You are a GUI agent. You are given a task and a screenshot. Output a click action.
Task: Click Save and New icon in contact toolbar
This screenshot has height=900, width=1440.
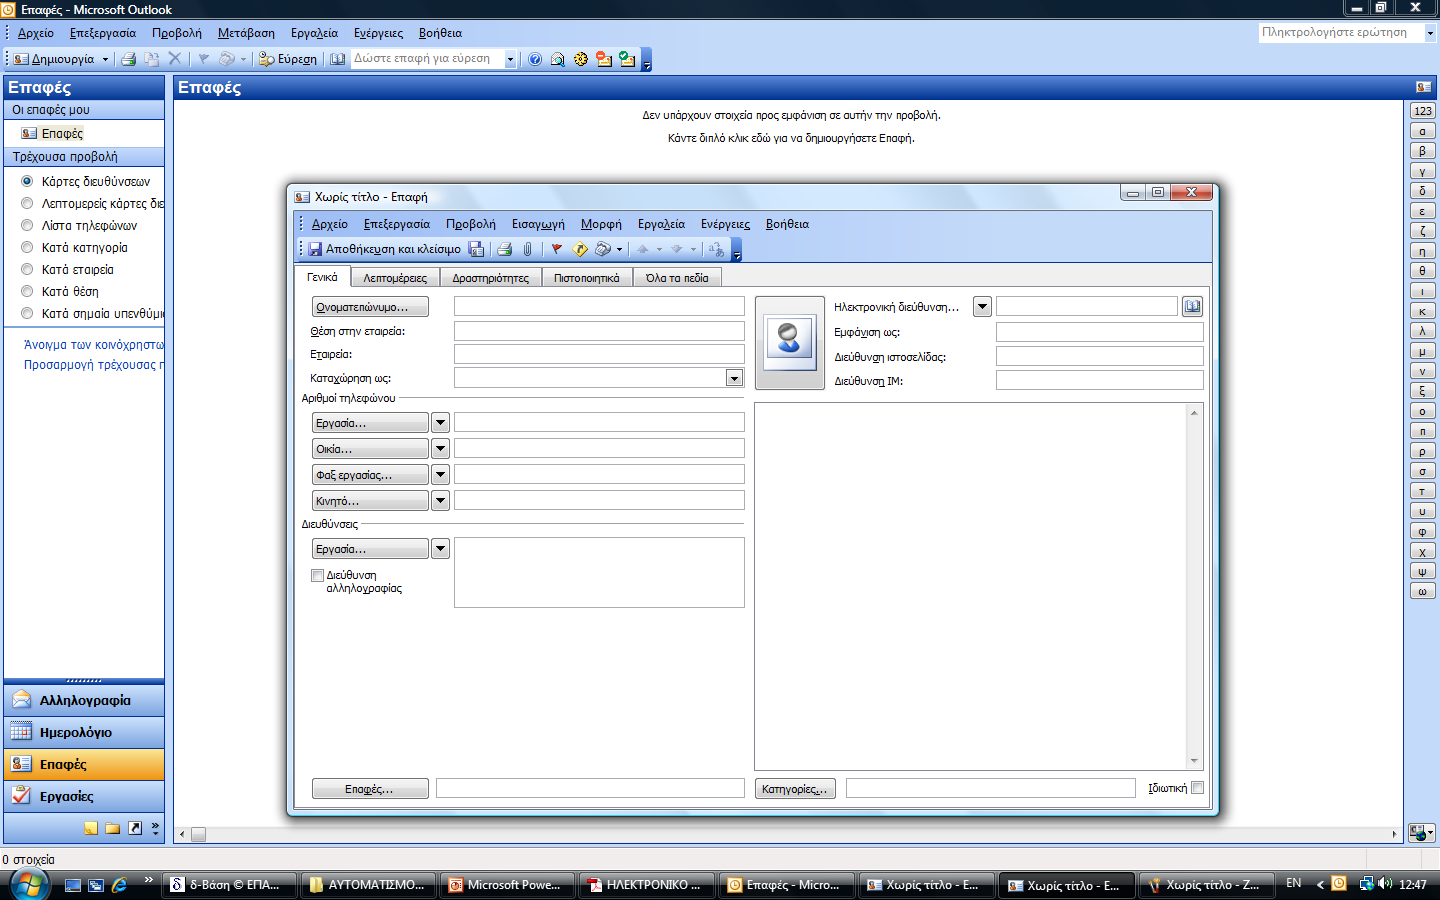tap(476, 249)
